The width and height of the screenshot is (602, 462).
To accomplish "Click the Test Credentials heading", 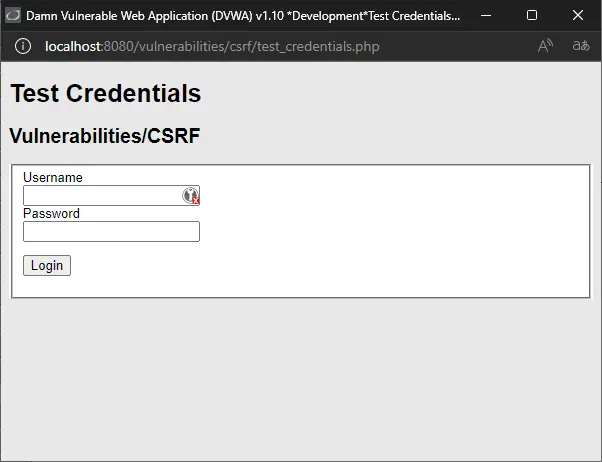I will pyautogui.click(x=106, y=93).
